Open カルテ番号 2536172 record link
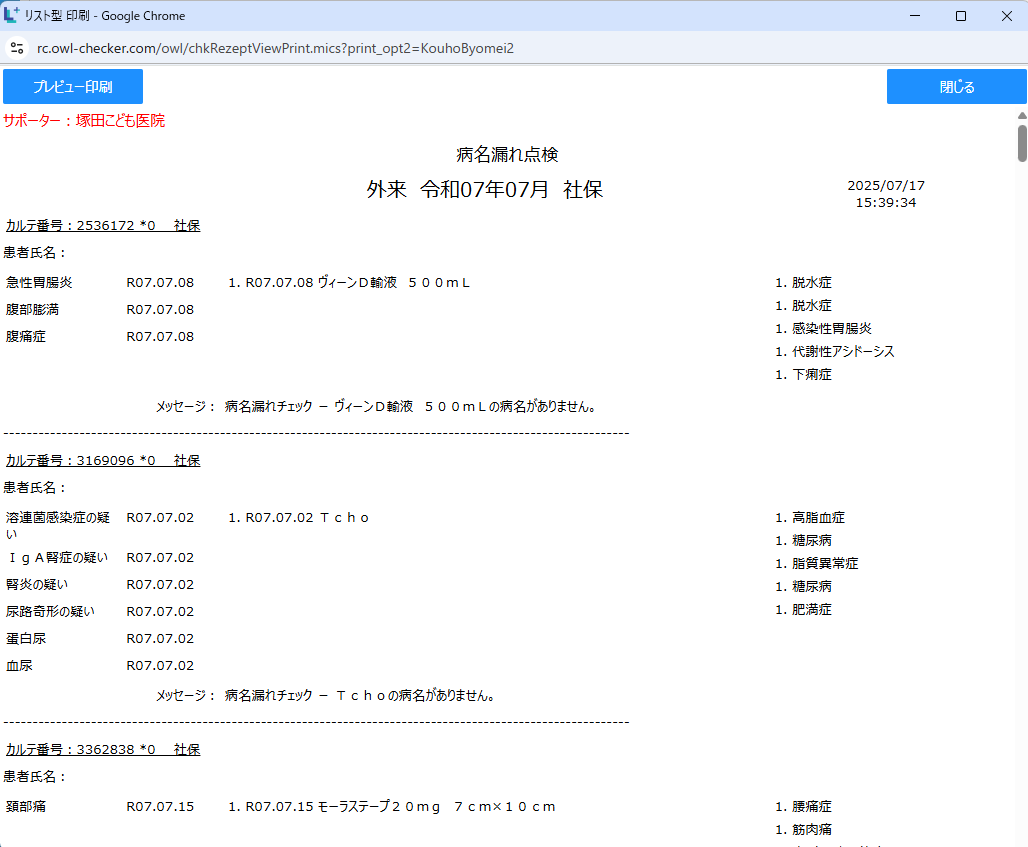The width and height of the screenshot is (1028, 847). (103, 226)
